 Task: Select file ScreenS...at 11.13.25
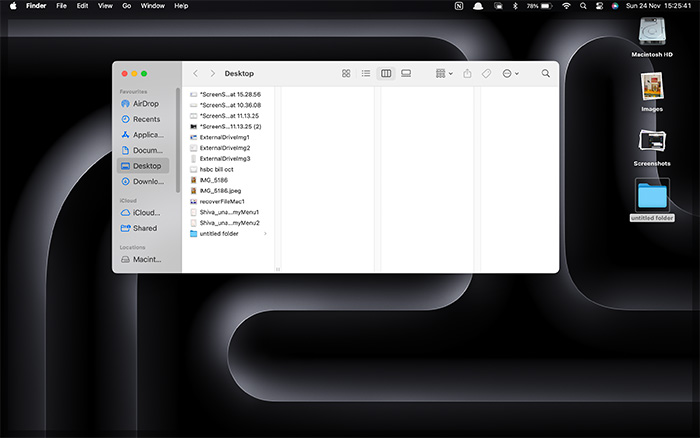pyautogui.click(x=229, y=116)
